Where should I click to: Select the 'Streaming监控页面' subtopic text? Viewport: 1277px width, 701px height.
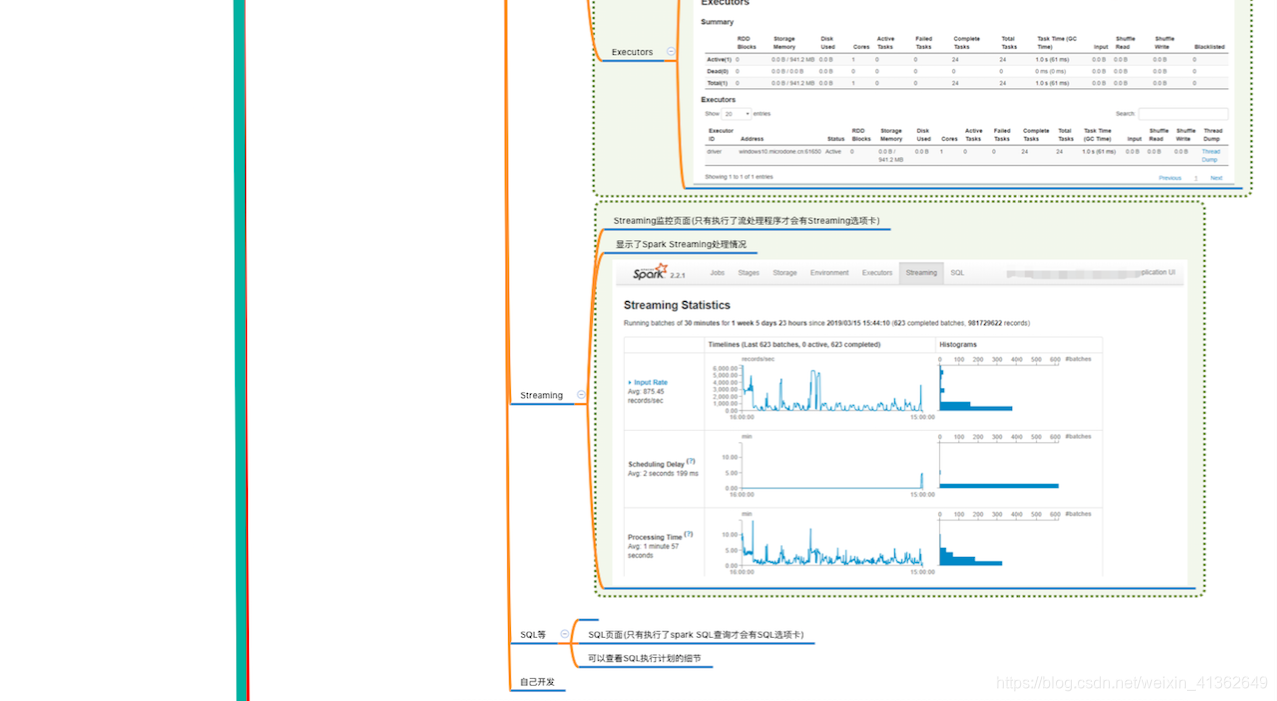pos(746,220)
